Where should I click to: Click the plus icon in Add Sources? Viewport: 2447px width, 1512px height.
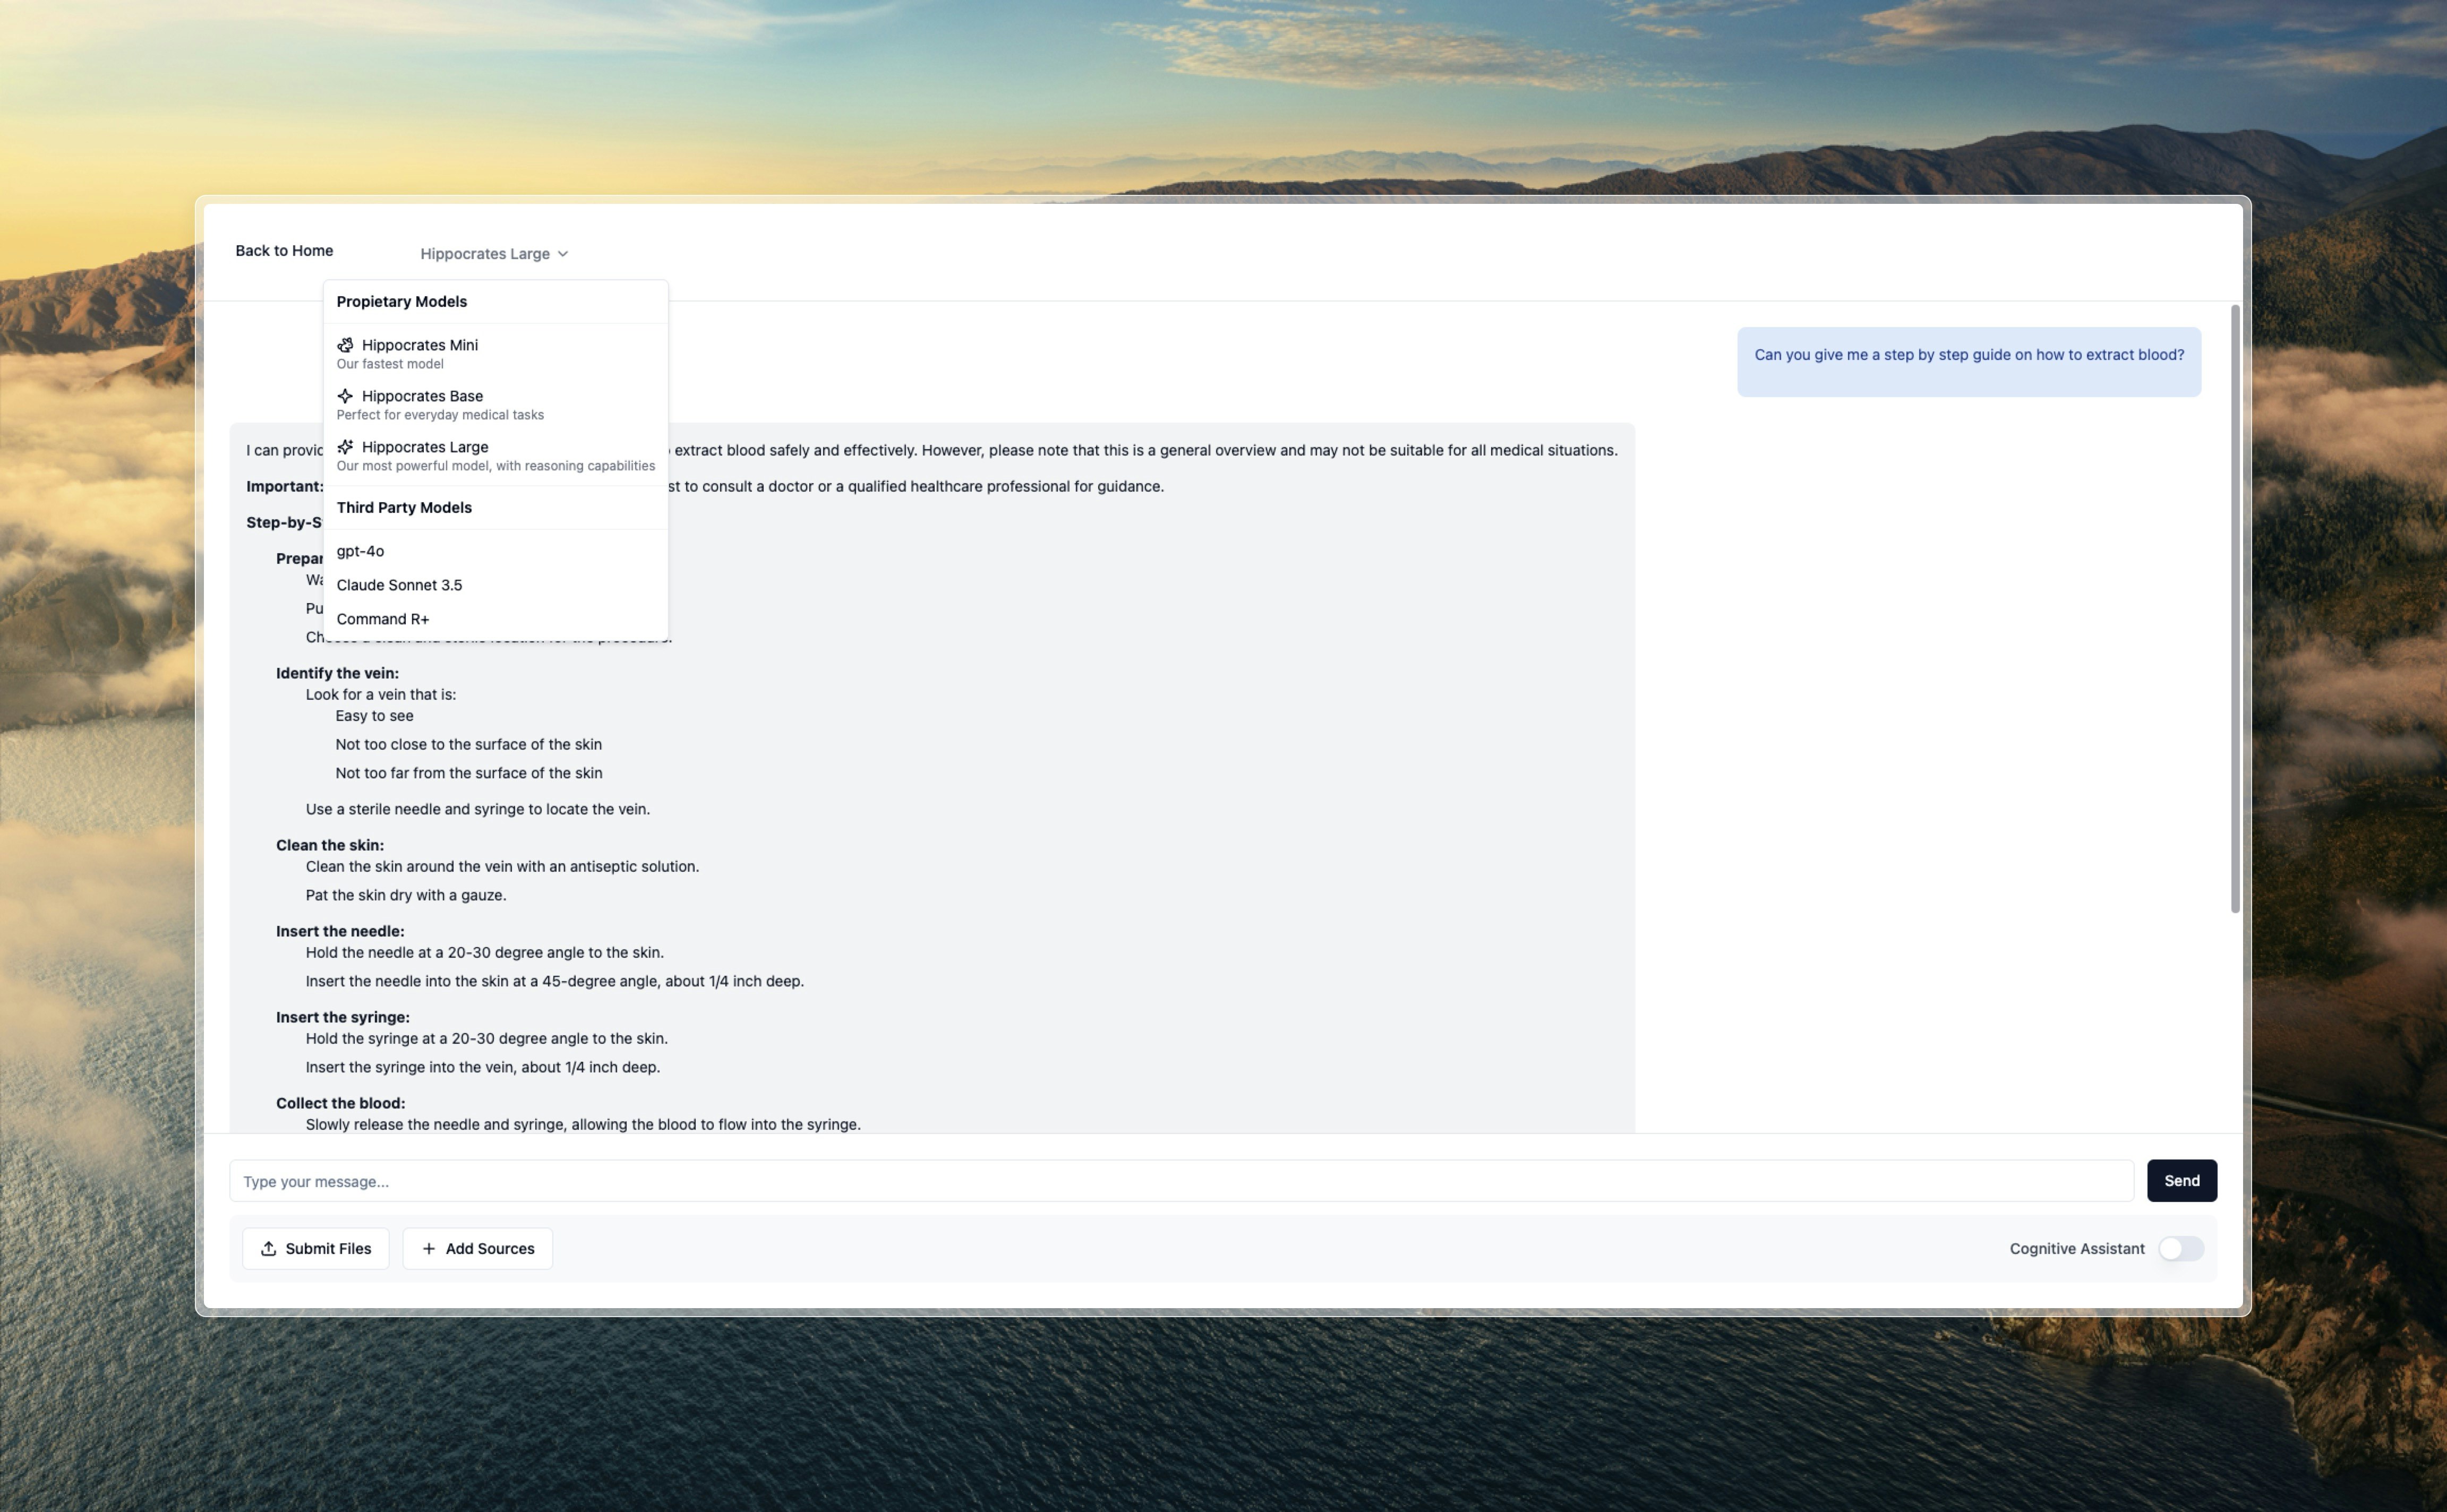click(x=429, y=1248)
